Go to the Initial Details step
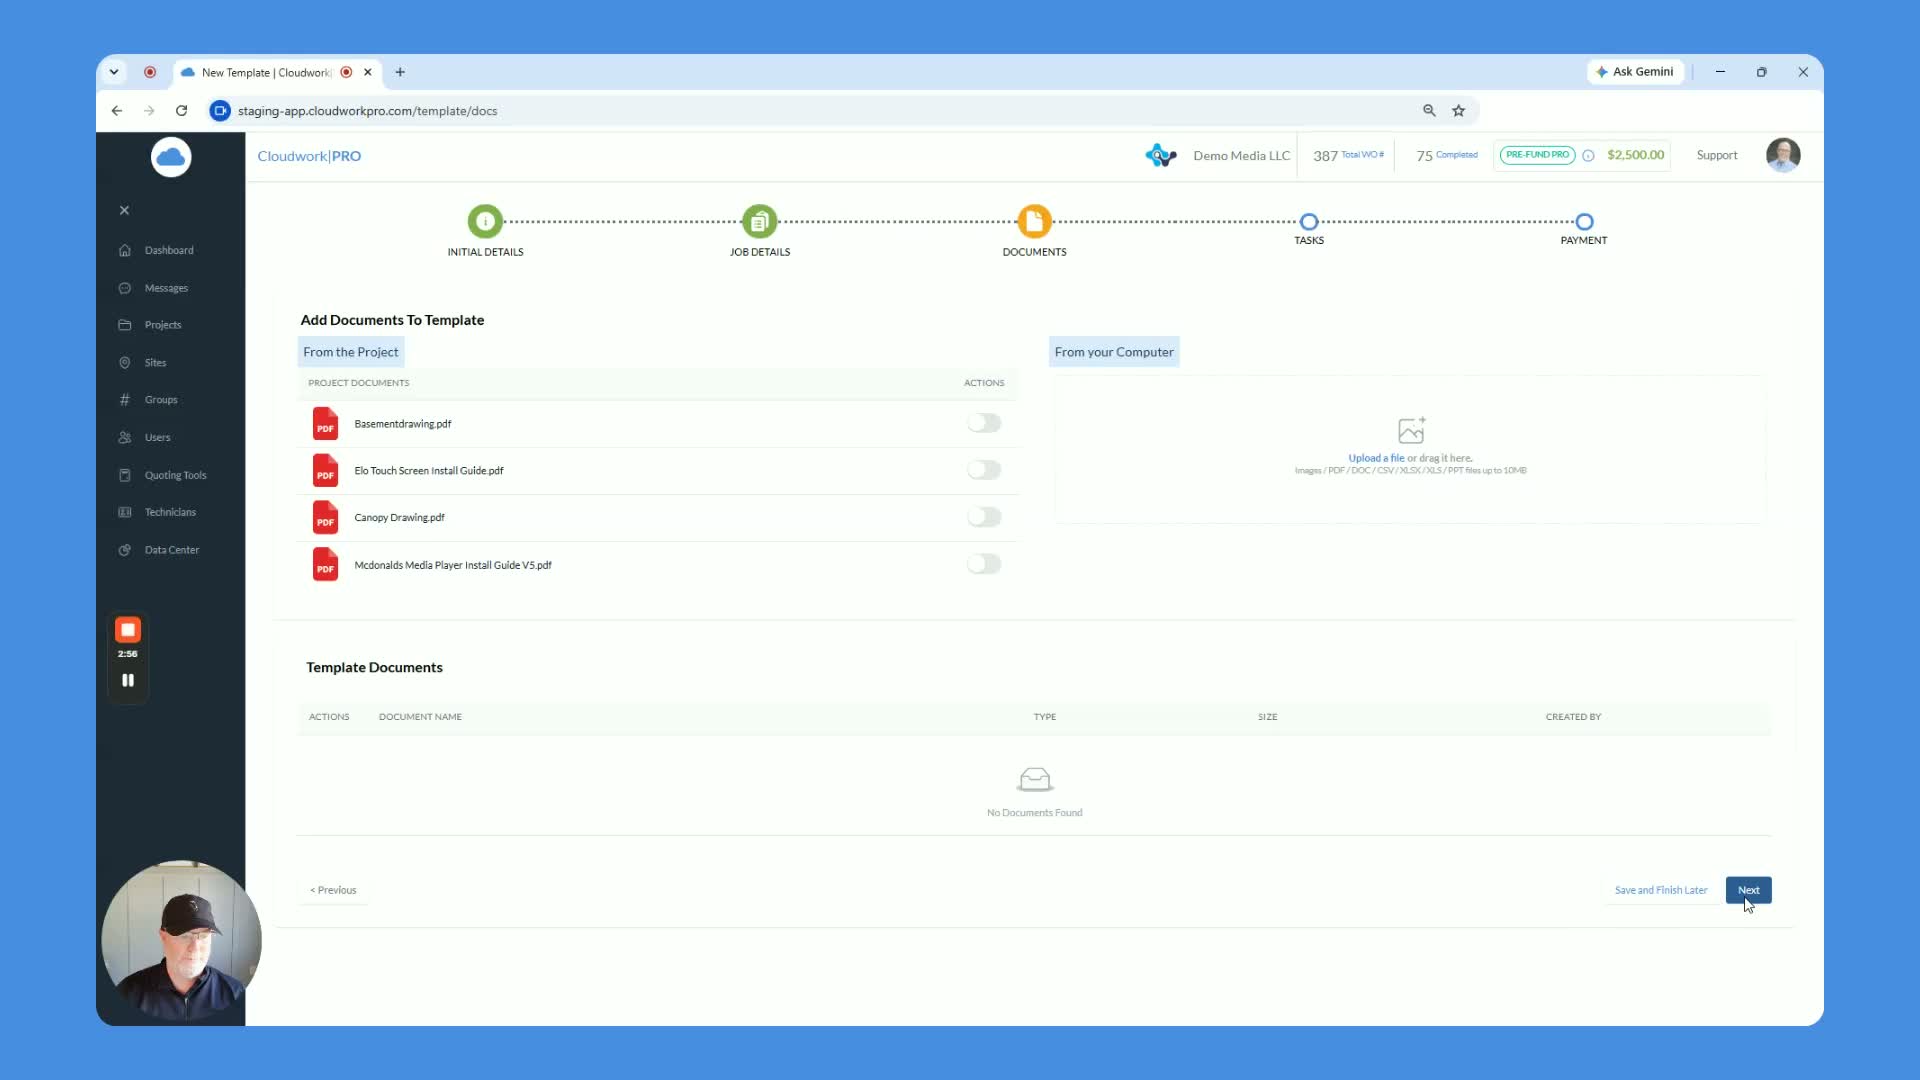The height and width of the screenshot is (1080, 1920). click(x=485, y=221)
